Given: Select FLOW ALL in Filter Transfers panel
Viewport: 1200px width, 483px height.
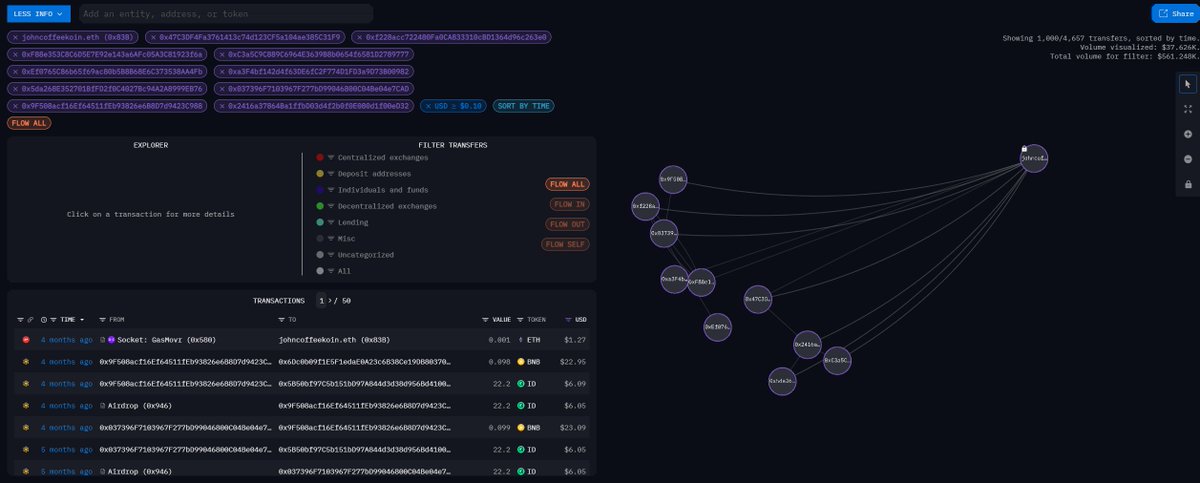Looking at the screenshot, I should (x=566, y=184).
